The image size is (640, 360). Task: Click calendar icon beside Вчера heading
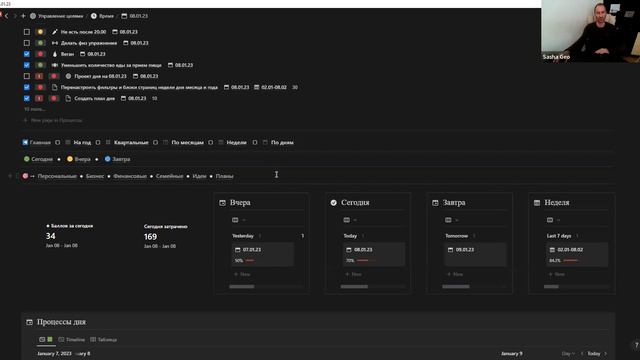(x=222, y=202)
